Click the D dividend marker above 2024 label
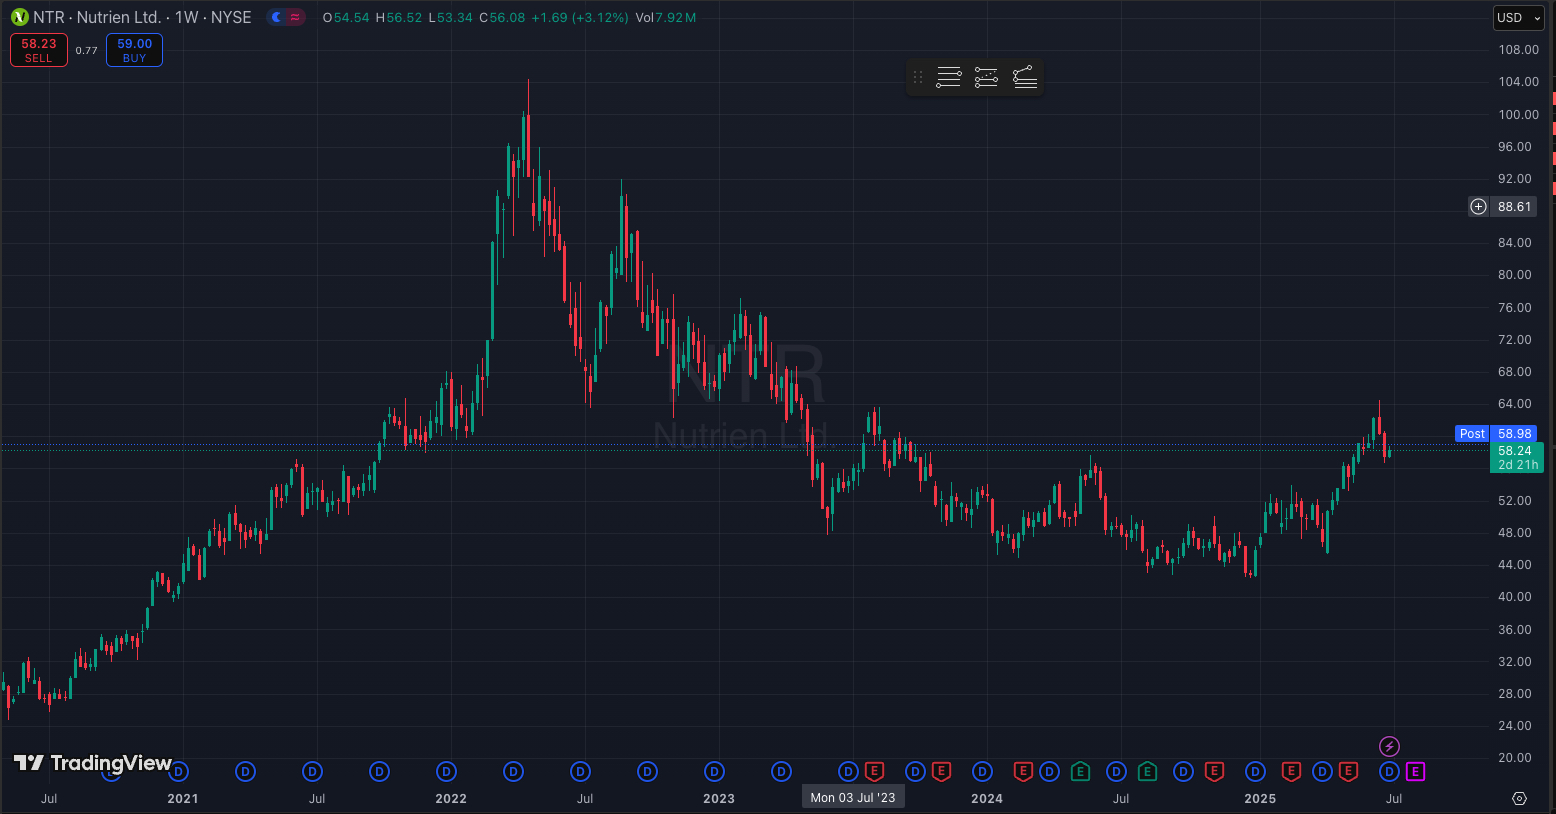Screen dimensions: 1556x814 (982, 771)
